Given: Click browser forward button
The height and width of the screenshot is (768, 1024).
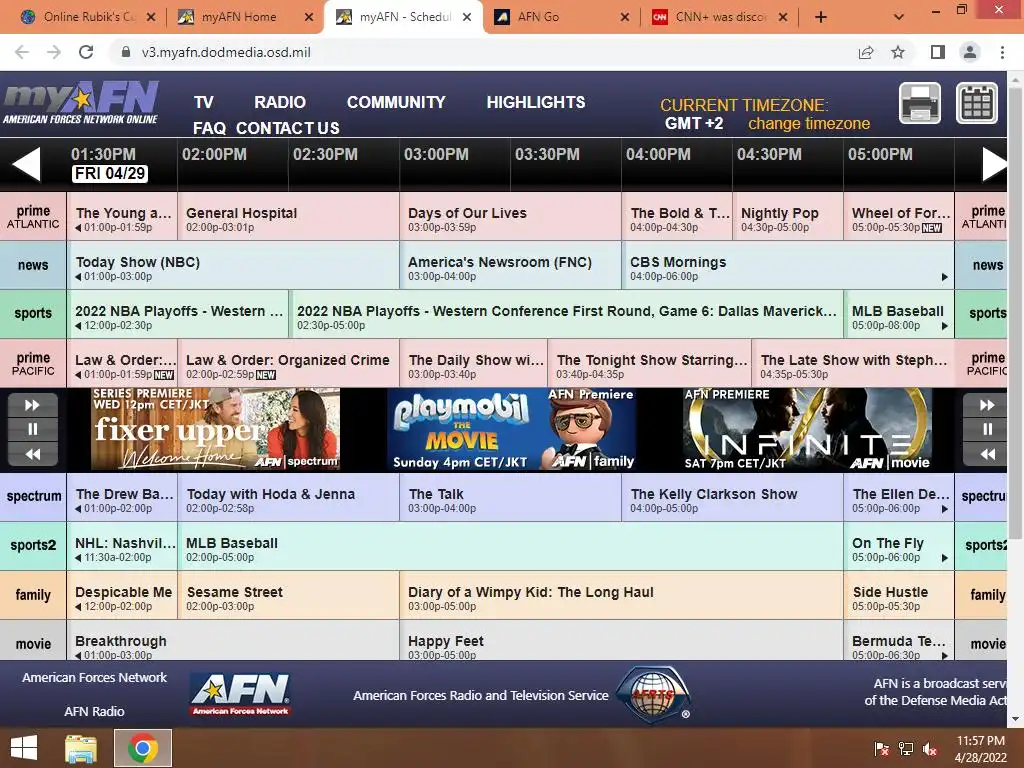Looking at the screenshot, I should pyautogui.click(x=54, y=52).
